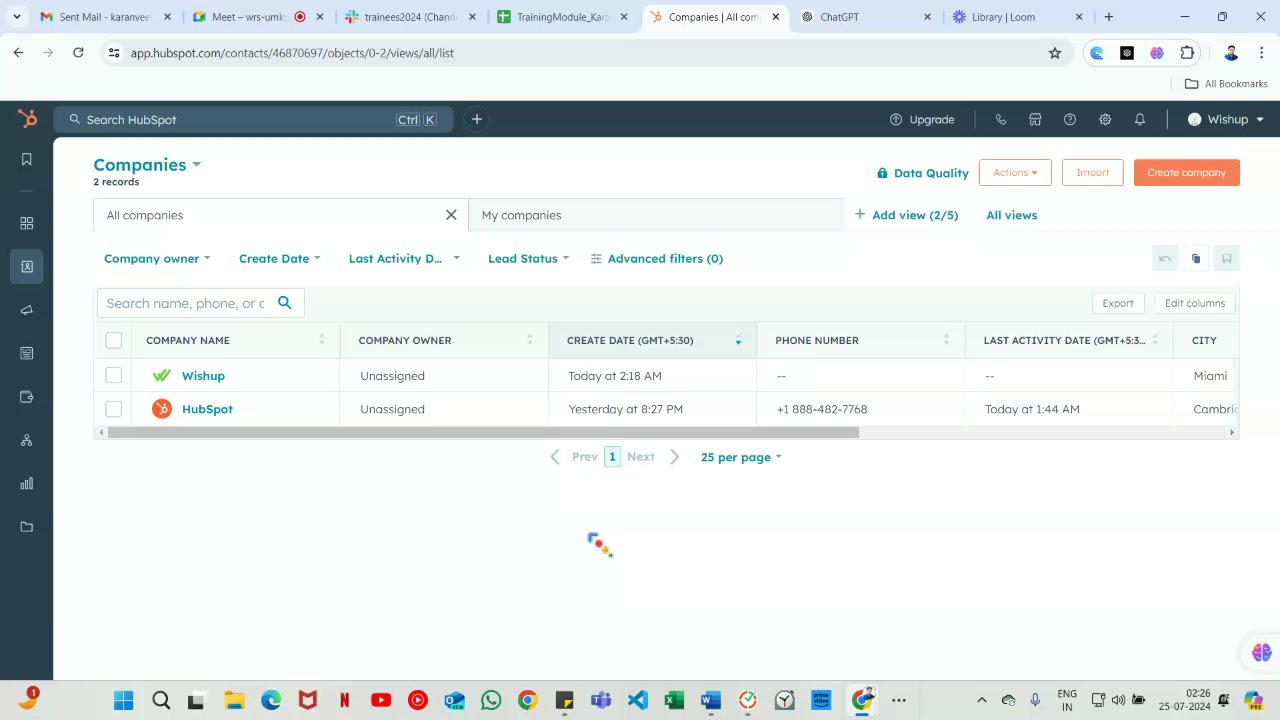Select the Wishup row checkbox

(114, 376)
